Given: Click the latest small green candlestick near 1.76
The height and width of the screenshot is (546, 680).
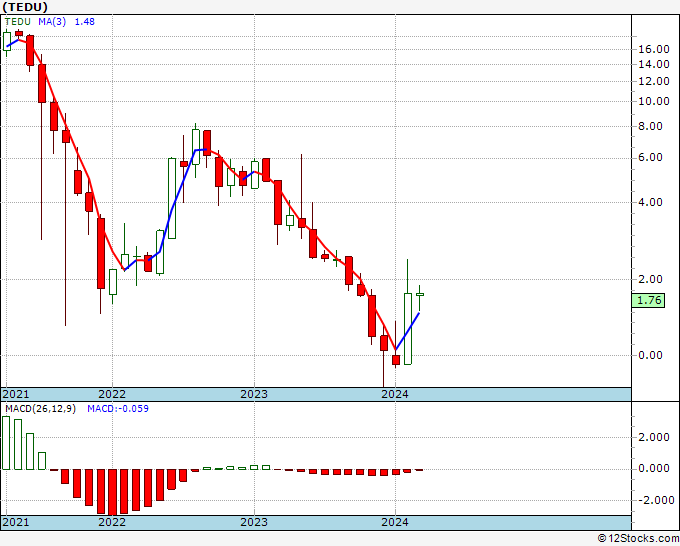Looking at the screenshot, I should pos(419,295).
